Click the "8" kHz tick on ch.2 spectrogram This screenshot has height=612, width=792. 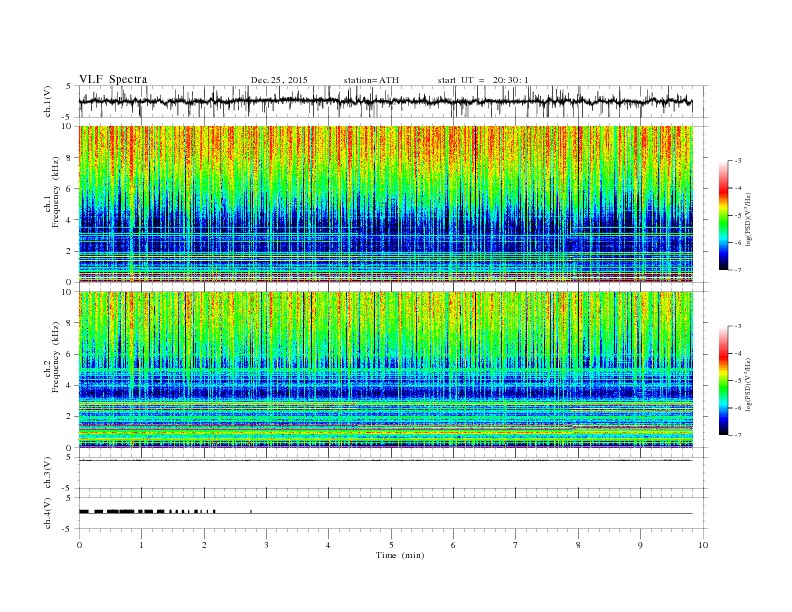coord(70,323)
